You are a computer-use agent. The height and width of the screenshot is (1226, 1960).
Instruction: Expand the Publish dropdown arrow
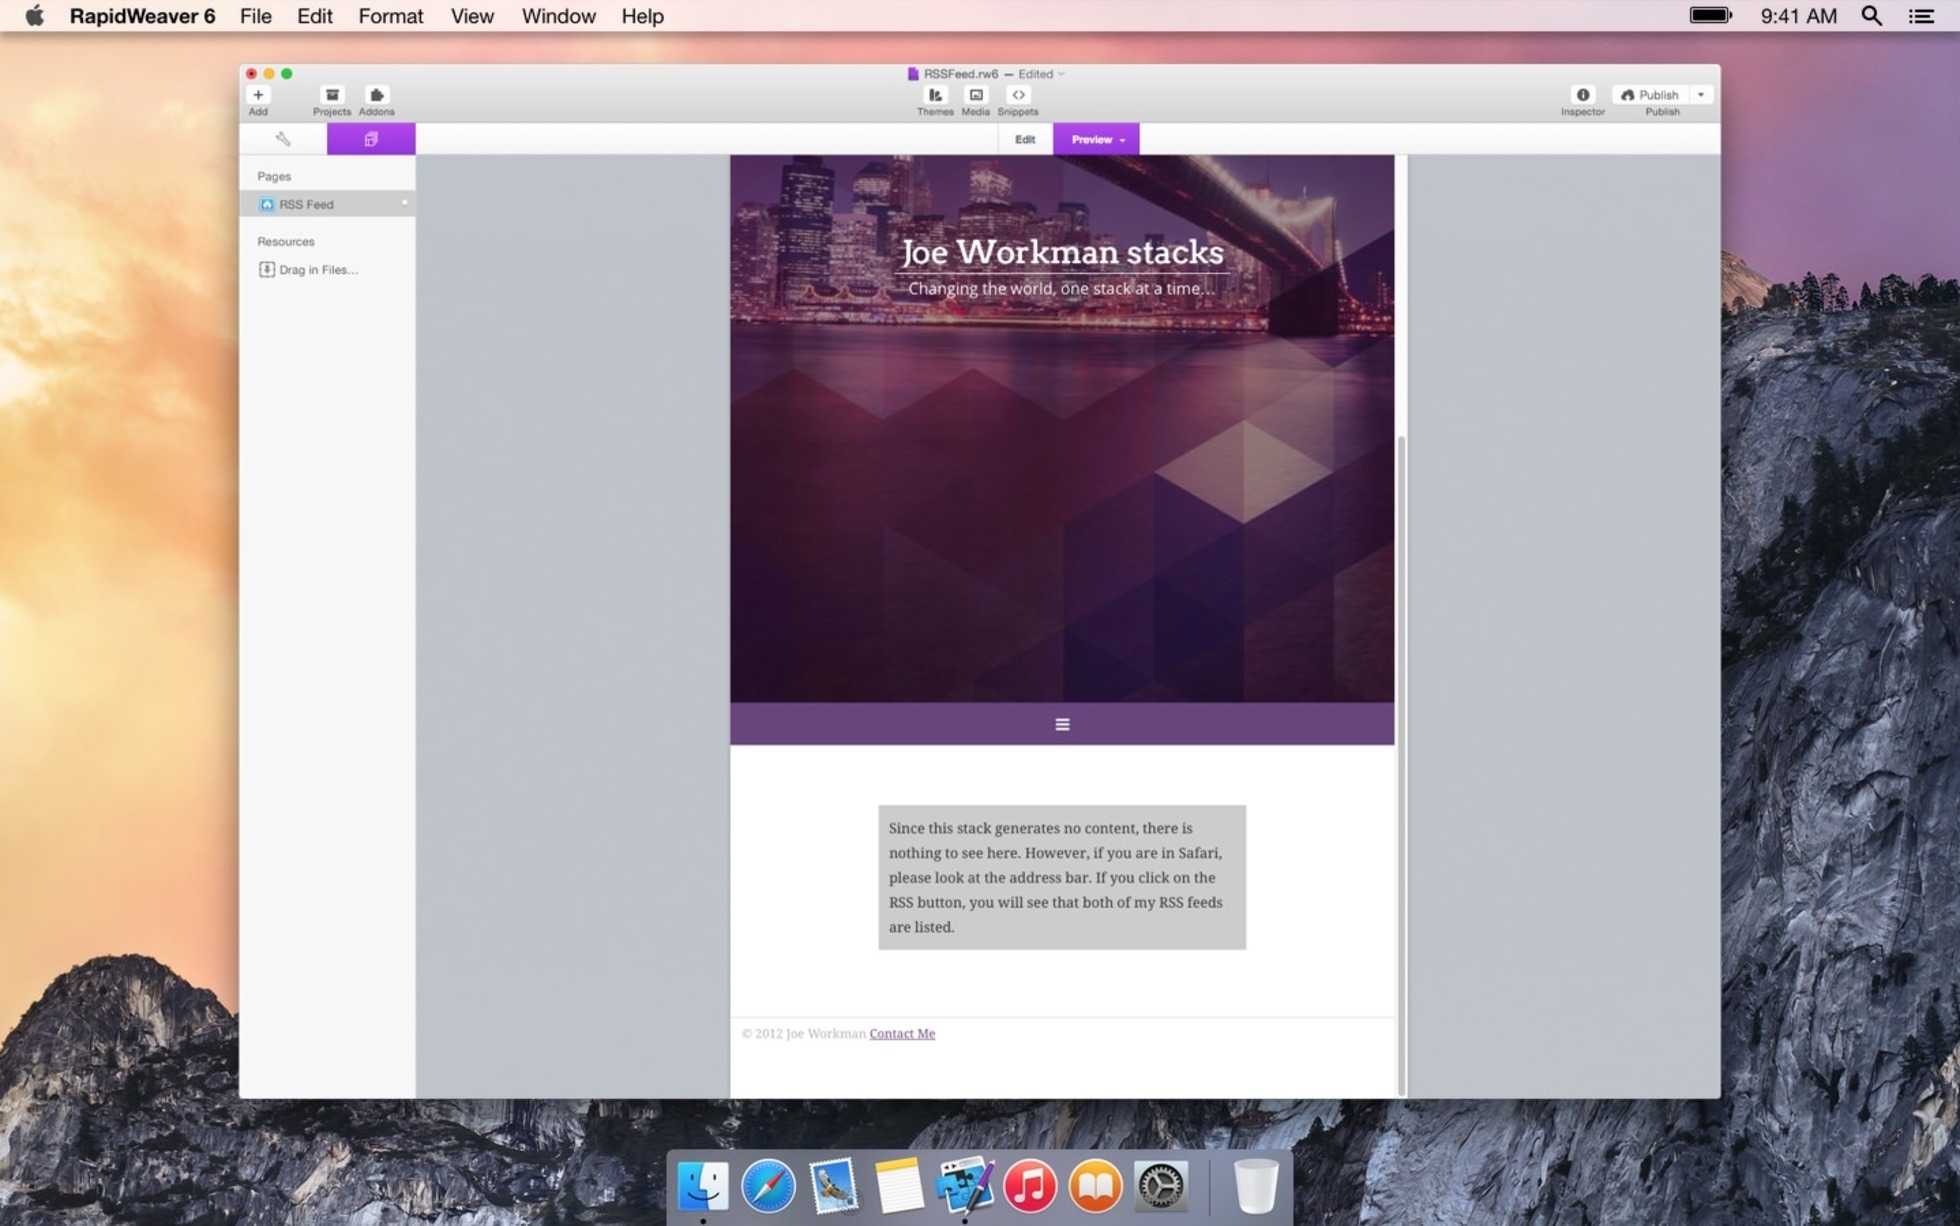(x=1701, y=95)
